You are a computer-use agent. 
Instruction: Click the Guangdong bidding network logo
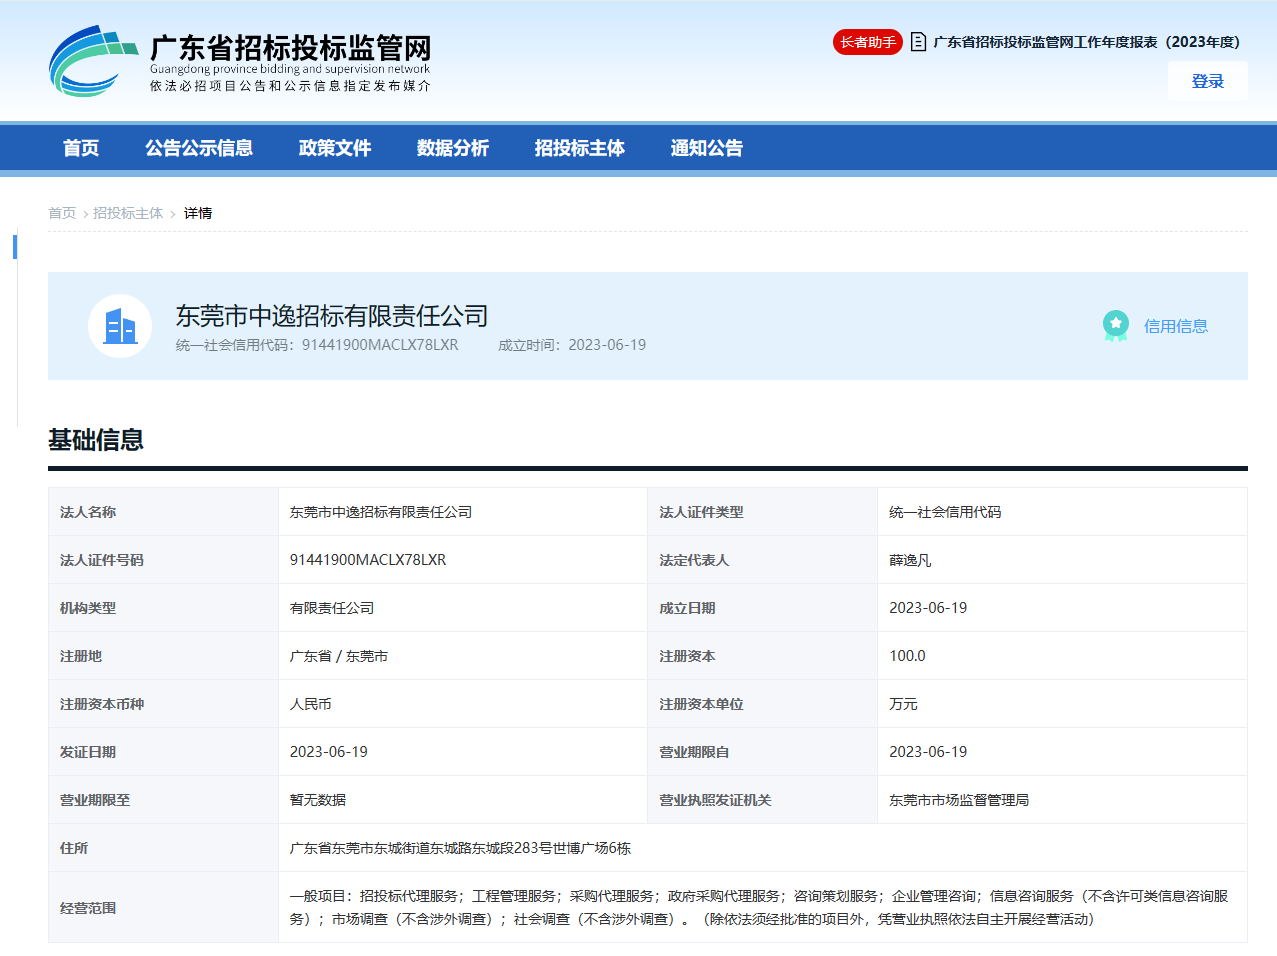coord(92,61)
